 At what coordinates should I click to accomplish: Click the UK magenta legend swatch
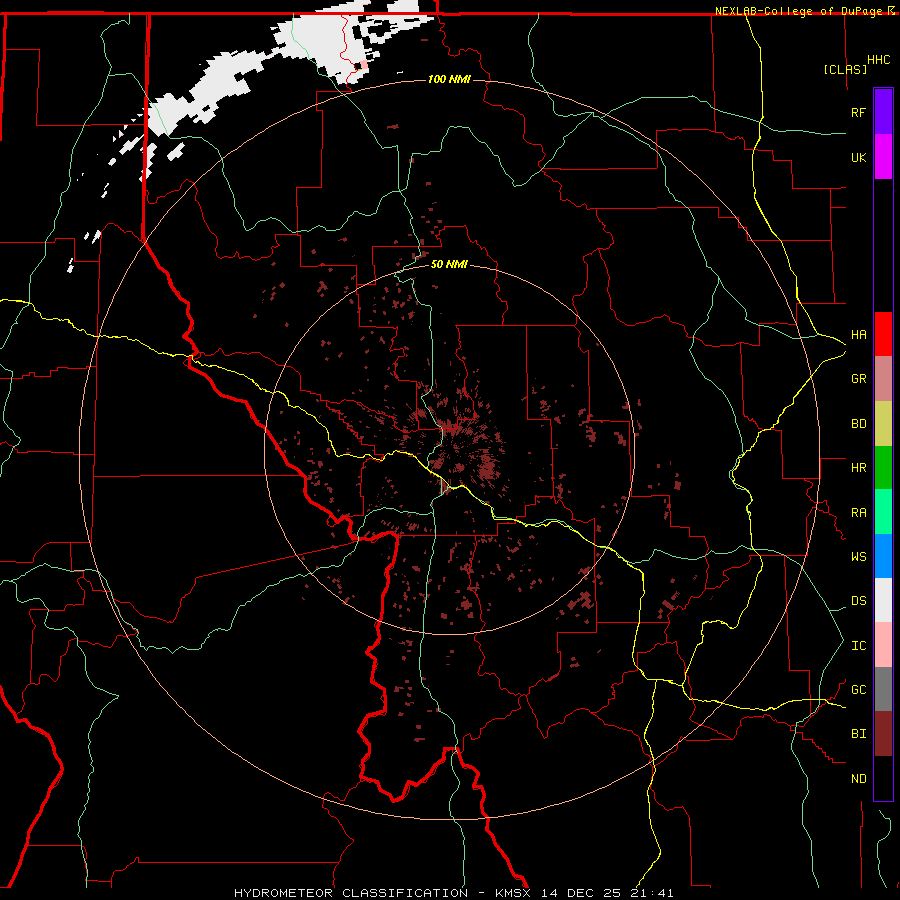(883, 157)
